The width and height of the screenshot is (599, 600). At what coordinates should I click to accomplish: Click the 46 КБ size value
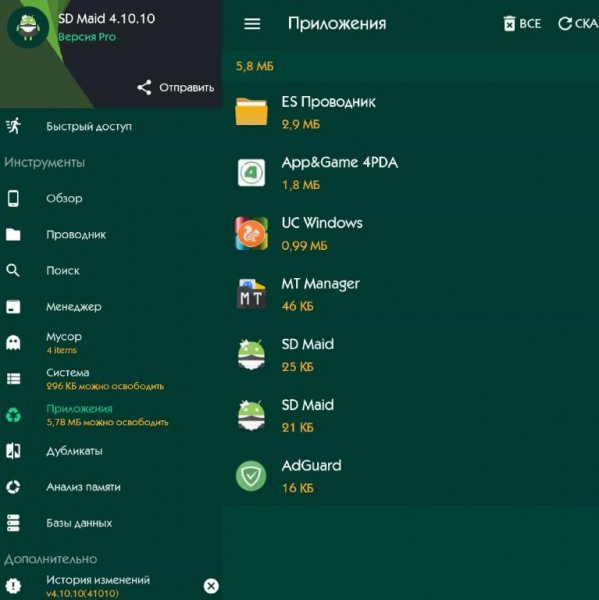(297, 306)
